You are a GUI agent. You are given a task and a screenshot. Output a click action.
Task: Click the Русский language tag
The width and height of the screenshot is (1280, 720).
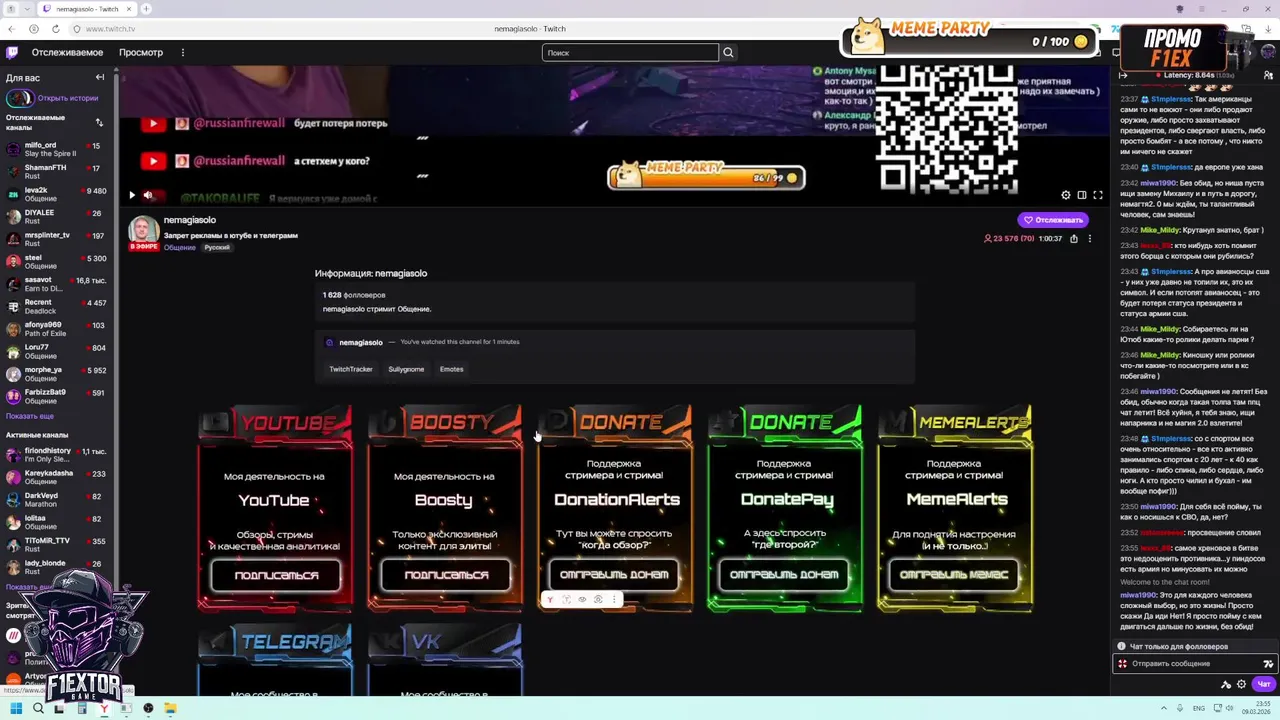[217, 247]
